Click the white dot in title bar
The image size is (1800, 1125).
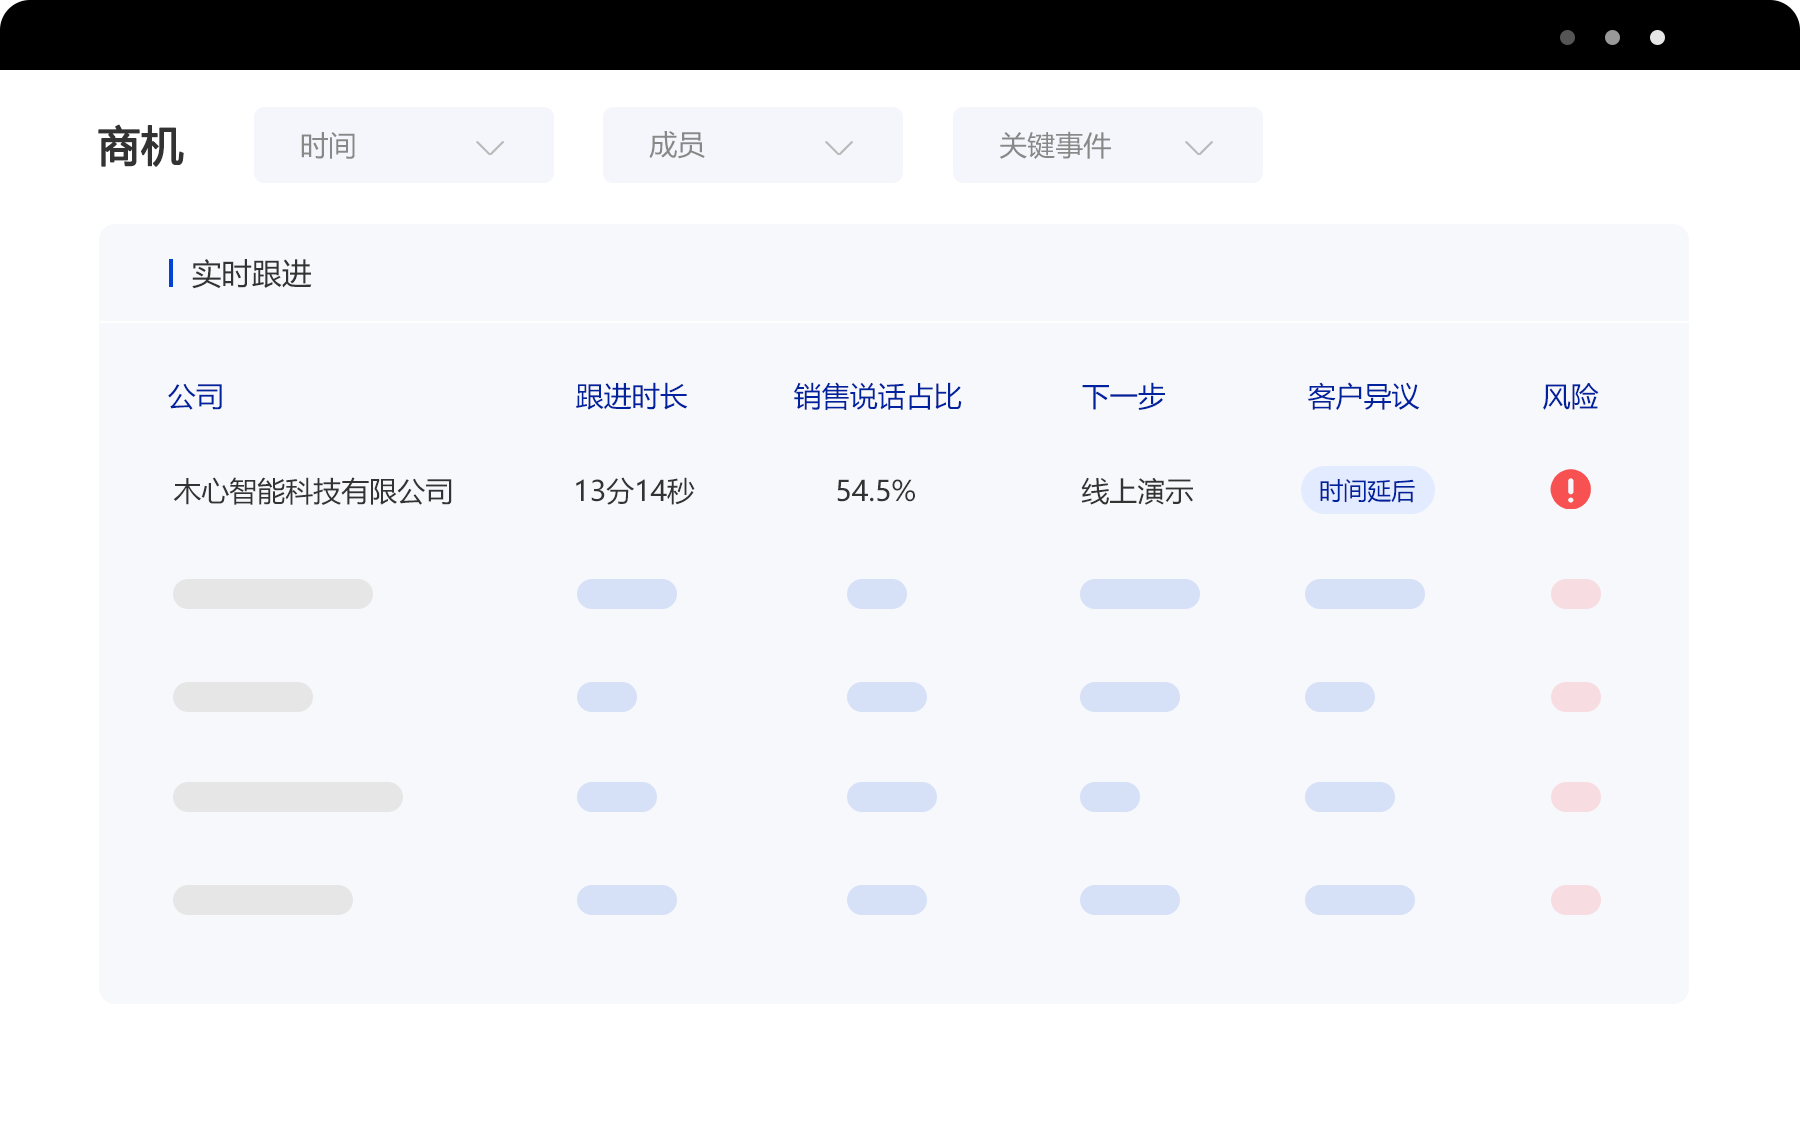tap(1657, 38)
